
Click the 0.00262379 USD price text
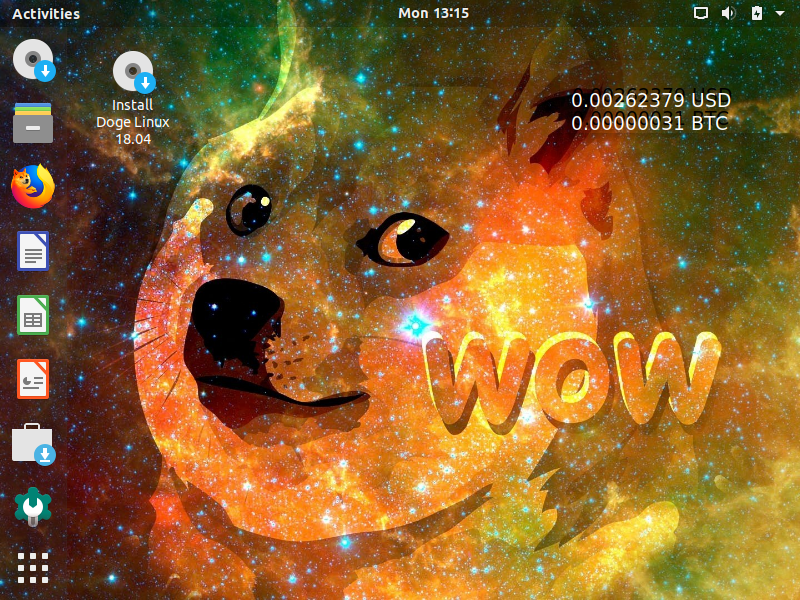(x=651, y=100)
